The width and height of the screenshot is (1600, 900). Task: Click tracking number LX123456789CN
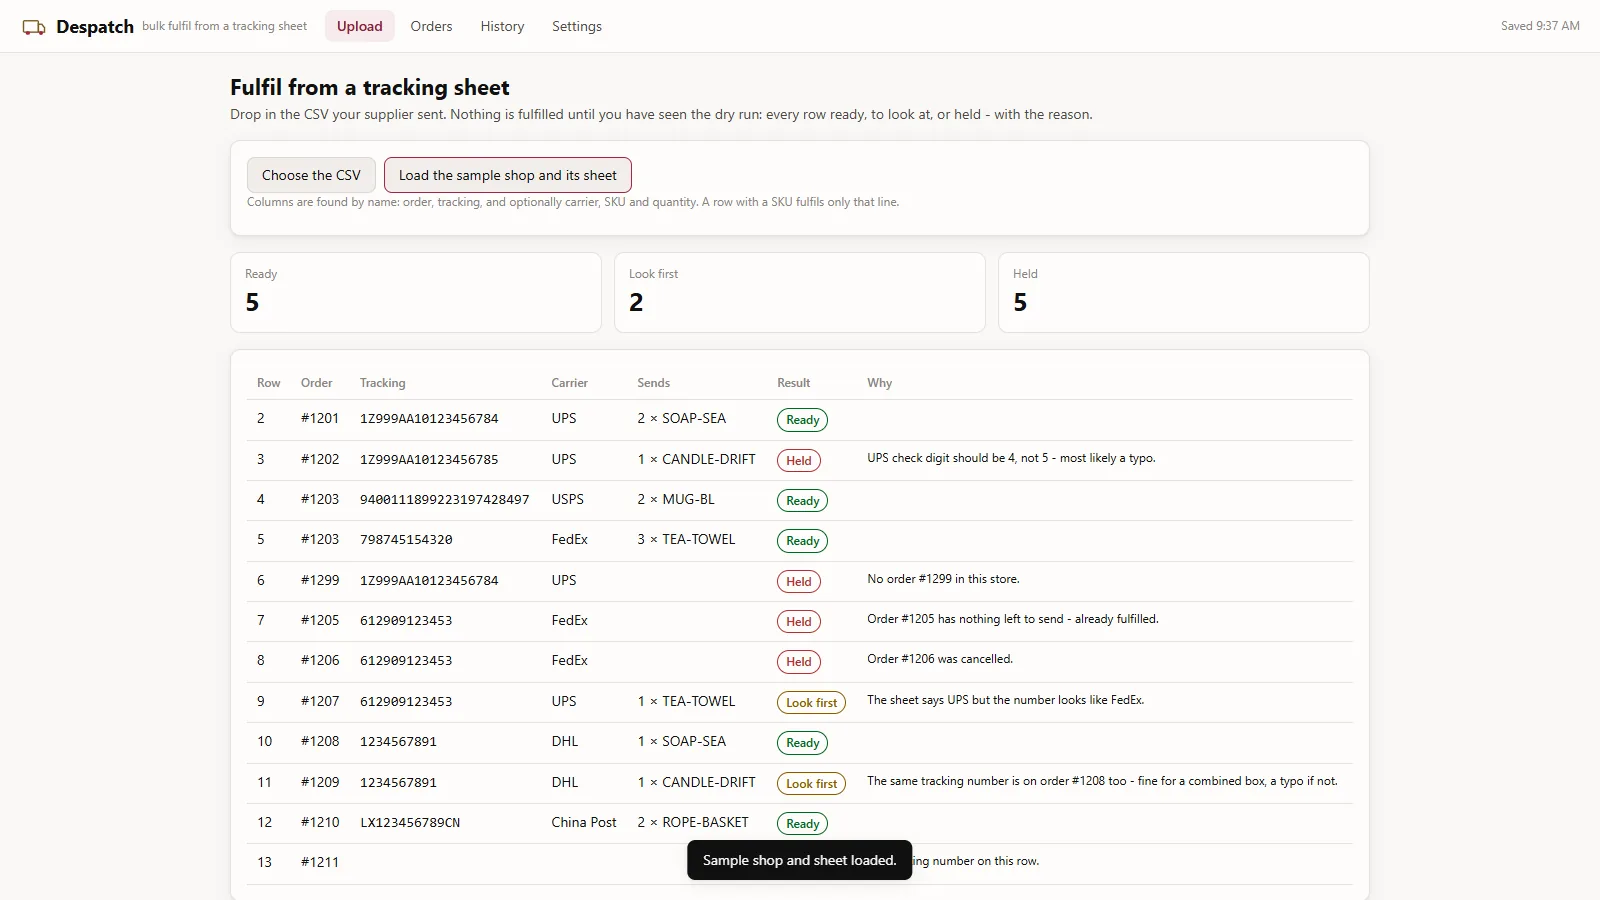coord(410,822)
